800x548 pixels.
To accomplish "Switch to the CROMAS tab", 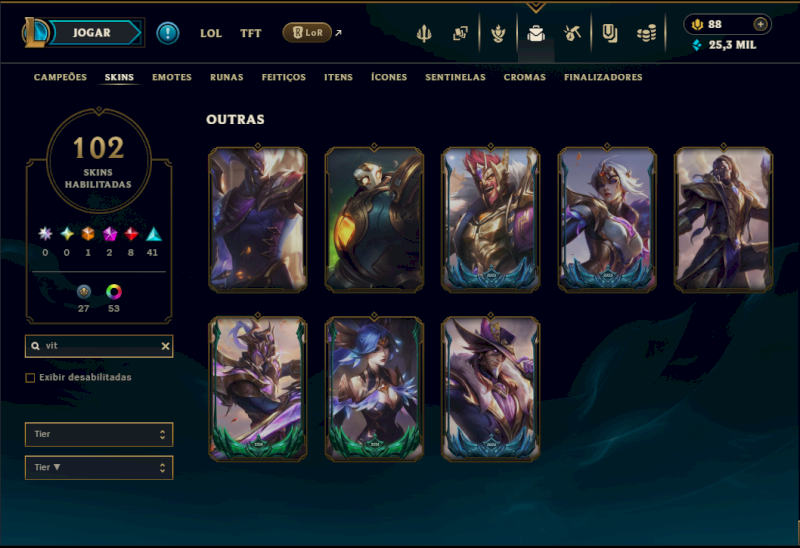I will (x=524, y=77).
